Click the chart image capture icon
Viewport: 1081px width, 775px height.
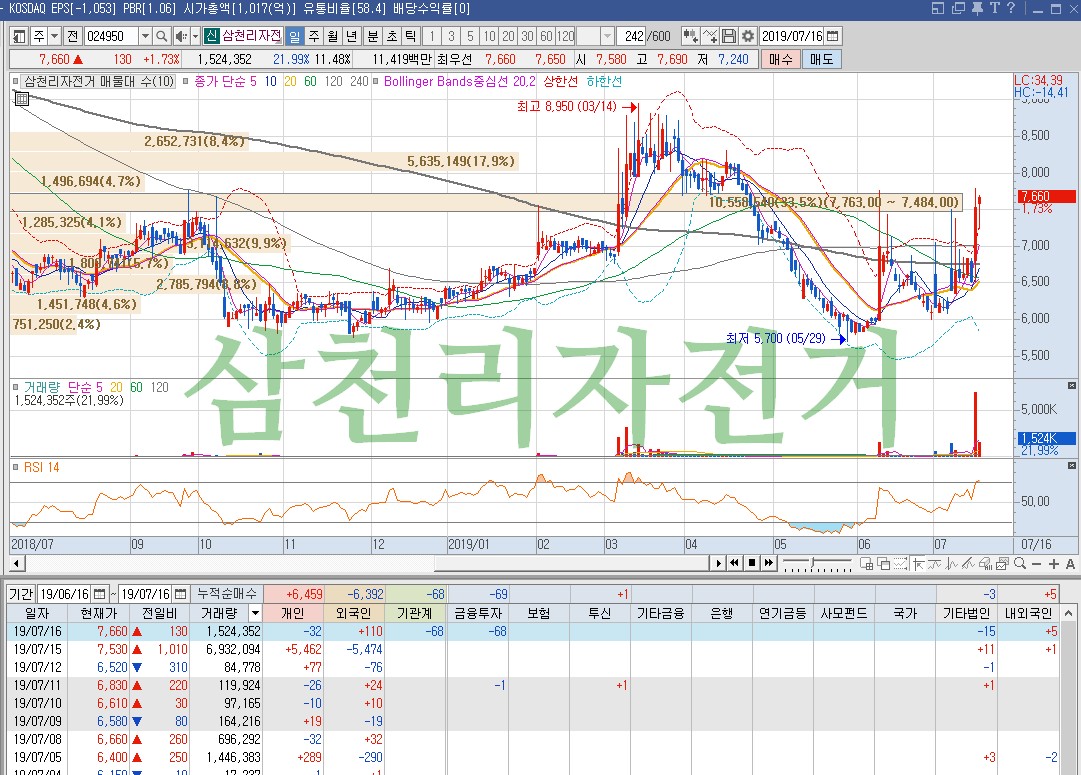click(x=1002, y=563)
